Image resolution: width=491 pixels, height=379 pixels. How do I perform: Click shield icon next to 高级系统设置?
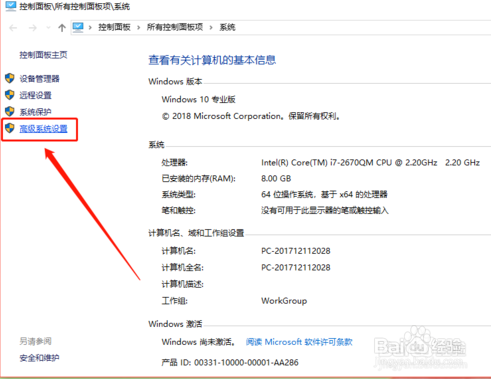(x=10, y=128)
